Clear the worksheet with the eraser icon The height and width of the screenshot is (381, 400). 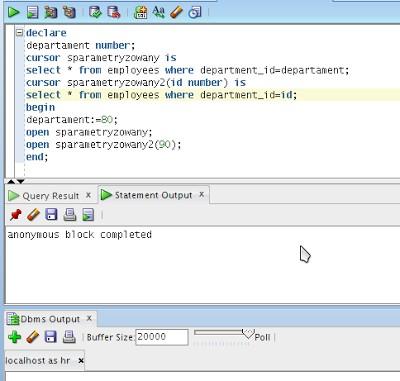tap(176, 12)
